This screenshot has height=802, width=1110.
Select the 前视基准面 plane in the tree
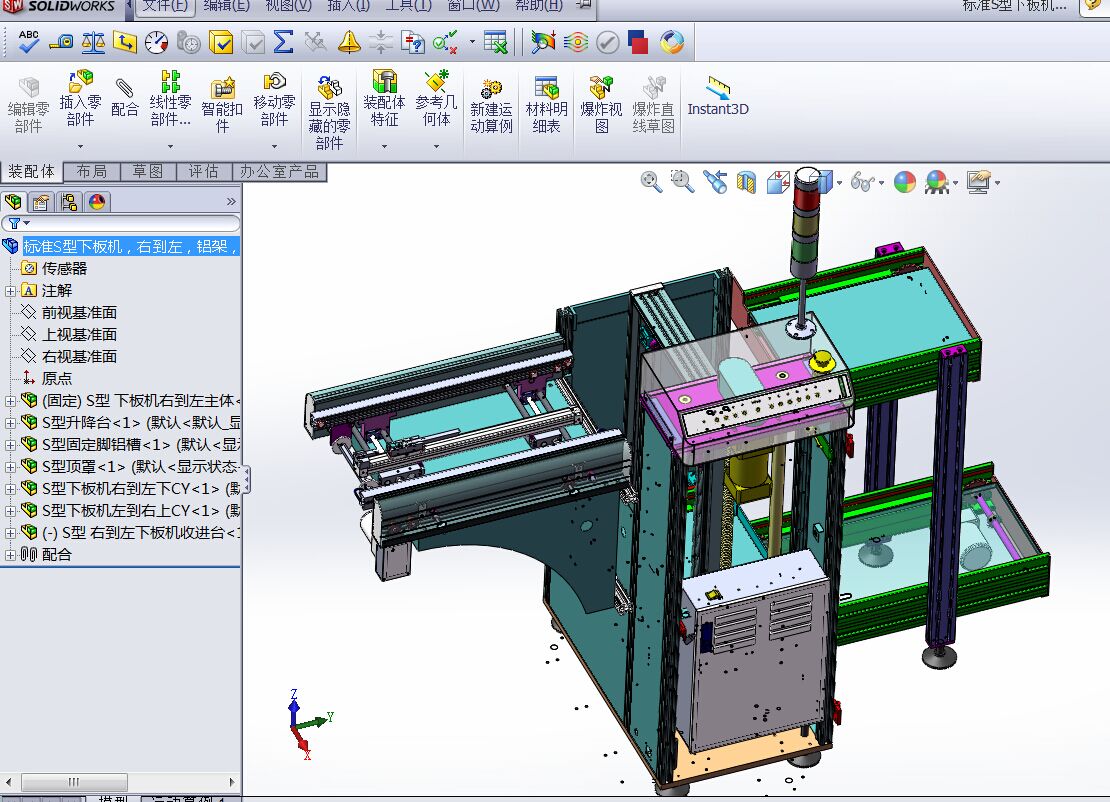coord(79,312)
